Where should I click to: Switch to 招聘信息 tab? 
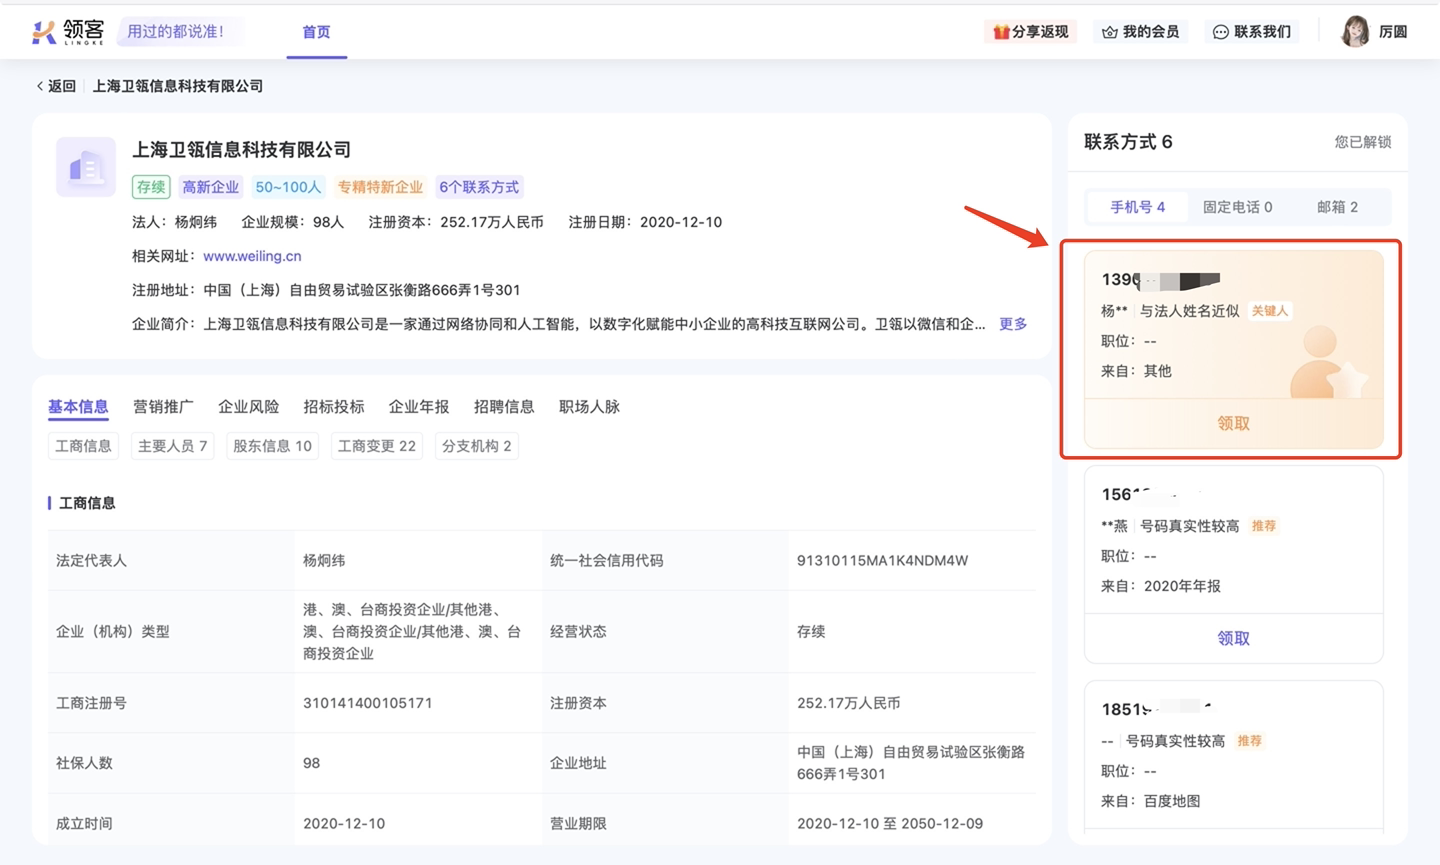pyautogui.click(x=504, y=407)
